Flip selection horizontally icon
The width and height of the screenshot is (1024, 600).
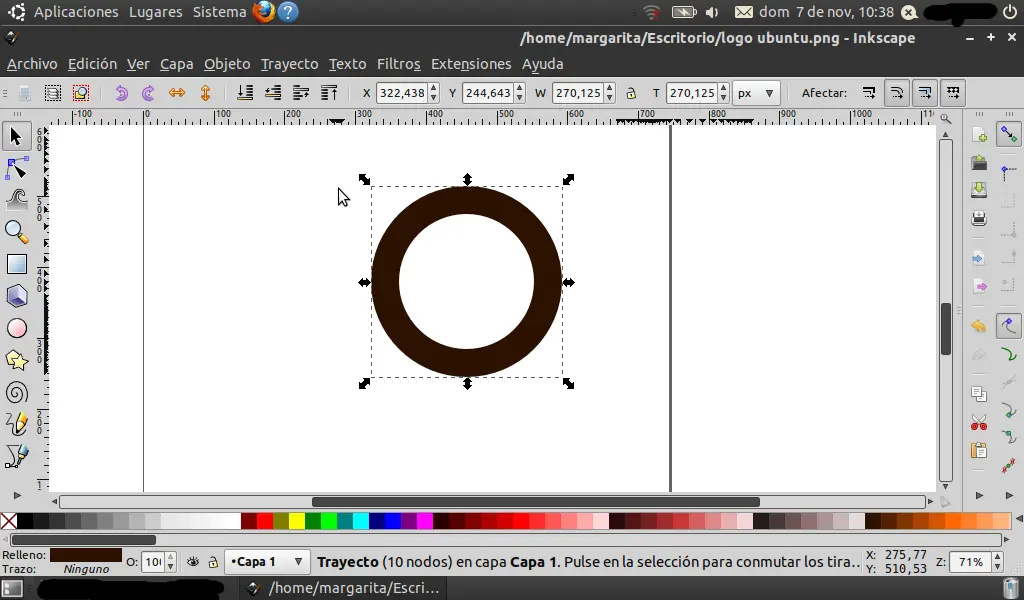[x=177, y=93]
